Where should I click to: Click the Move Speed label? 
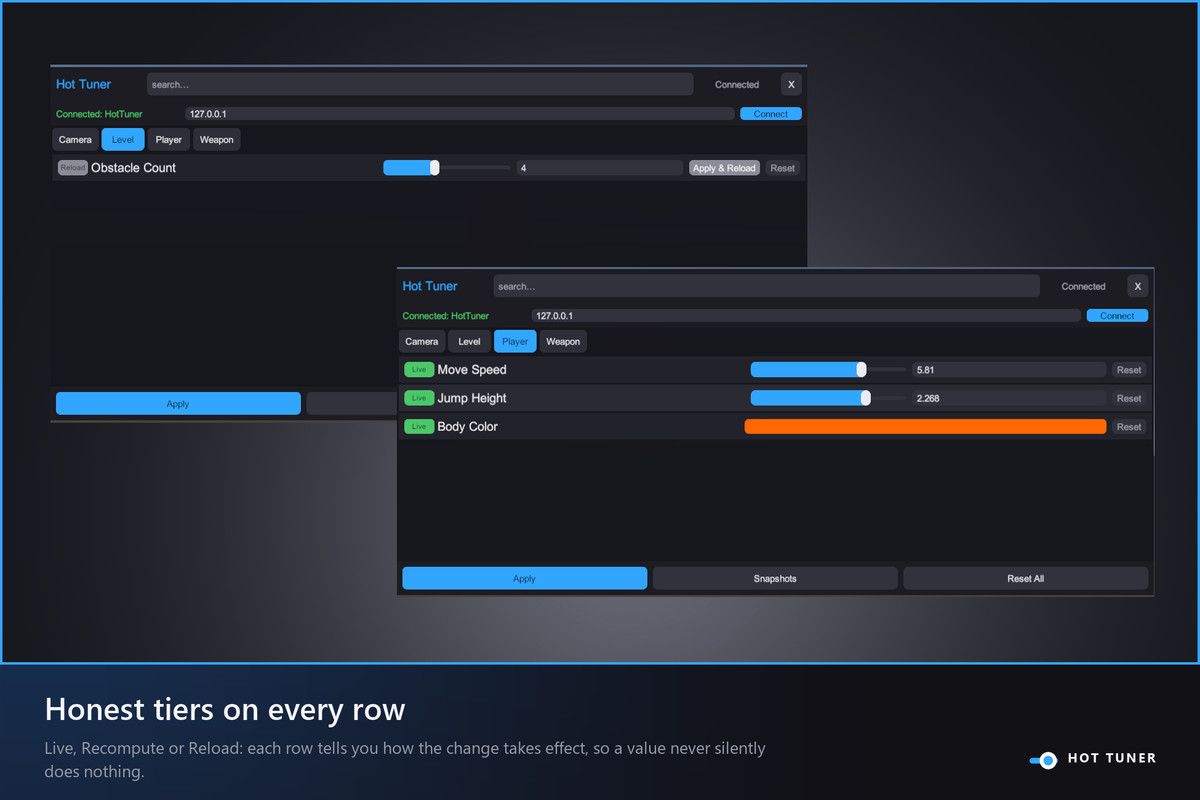(x=472, y=370)
